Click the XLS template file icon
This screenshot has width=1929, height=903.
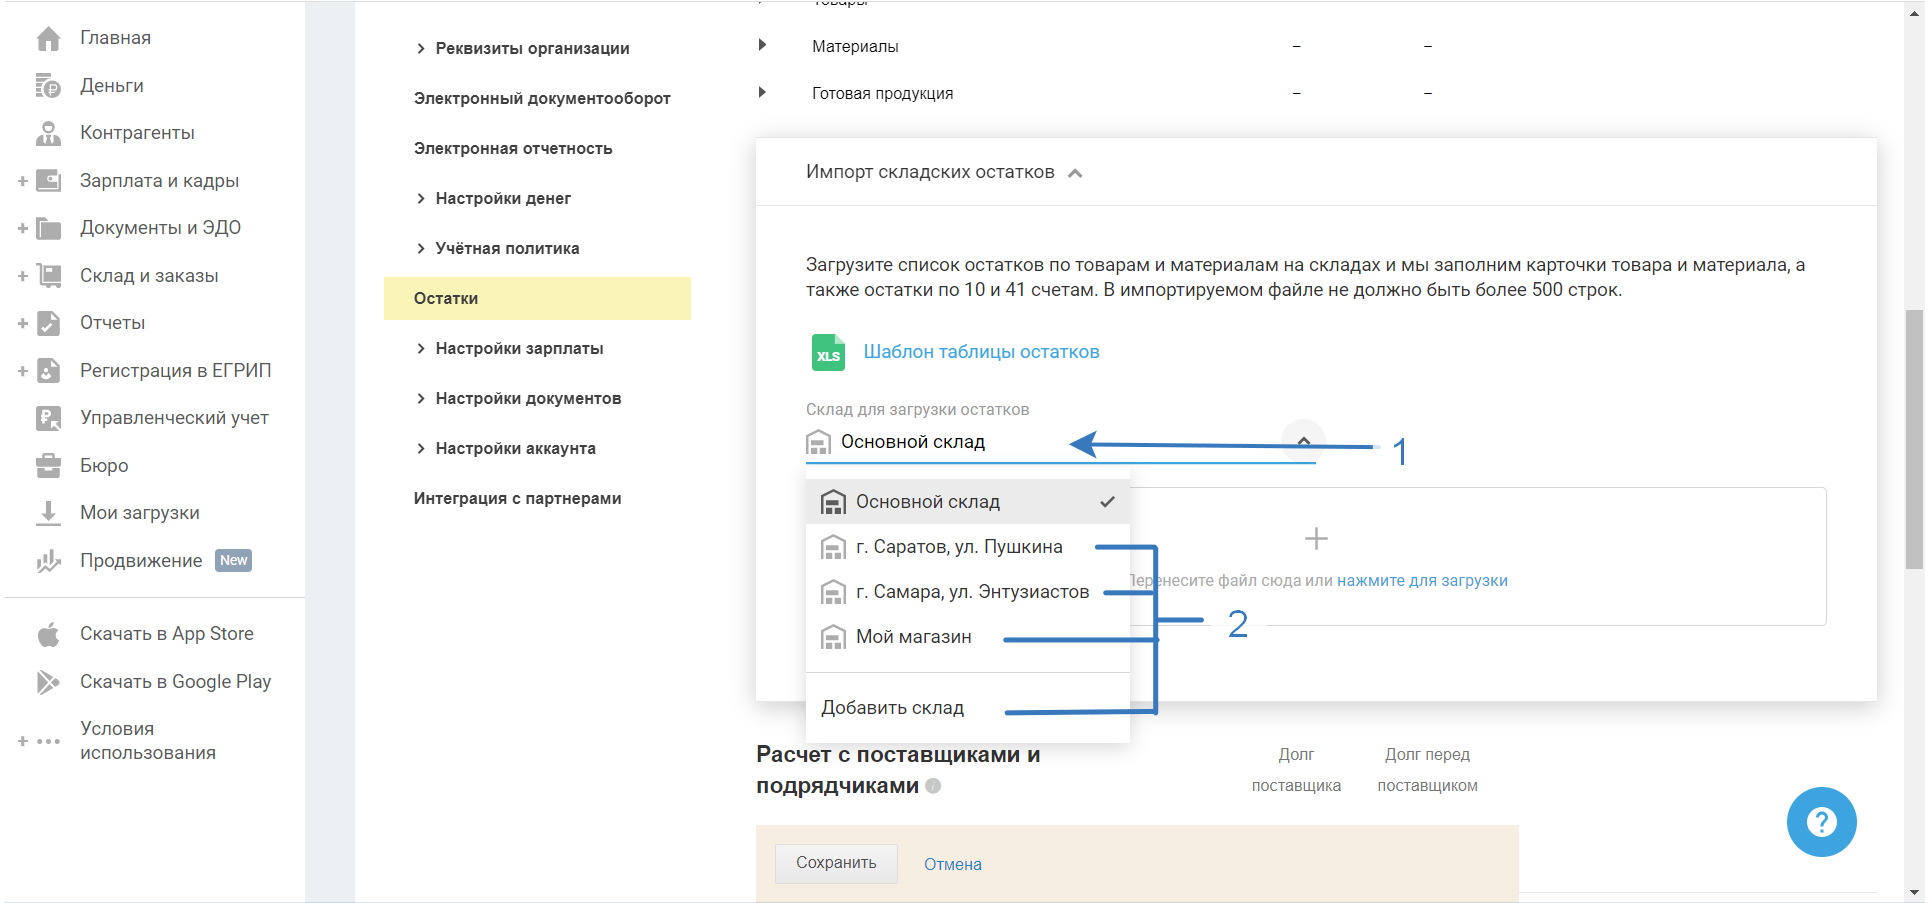(828, 352)
